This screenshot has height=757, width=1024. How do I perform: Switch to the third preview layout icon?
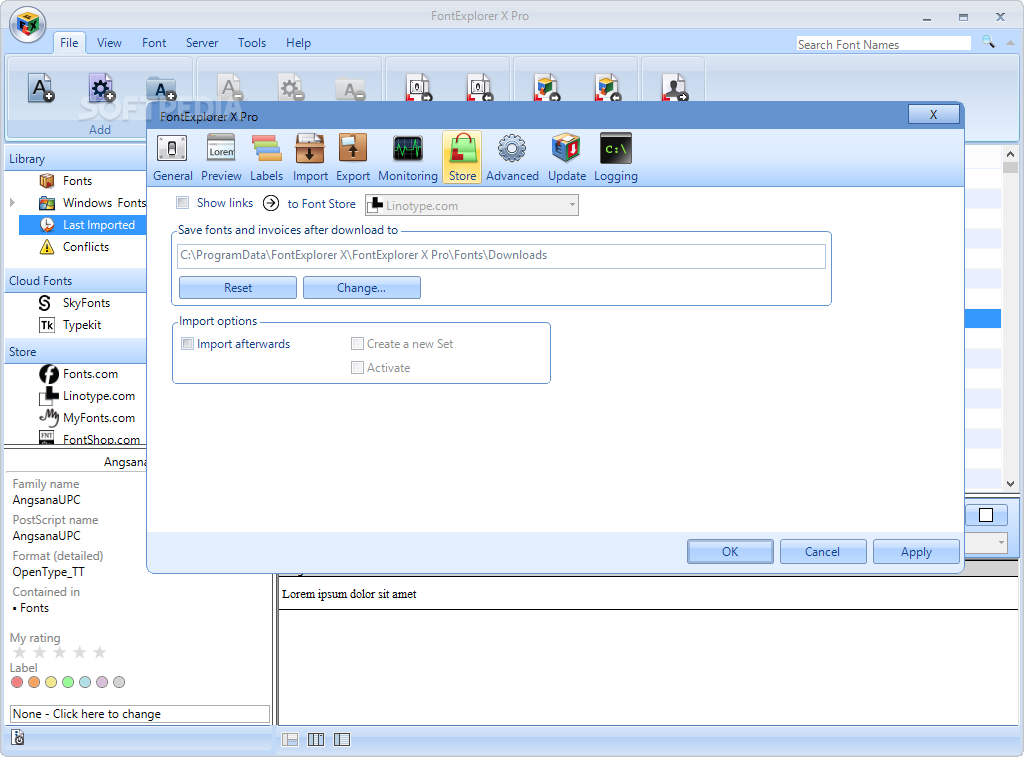342,739
